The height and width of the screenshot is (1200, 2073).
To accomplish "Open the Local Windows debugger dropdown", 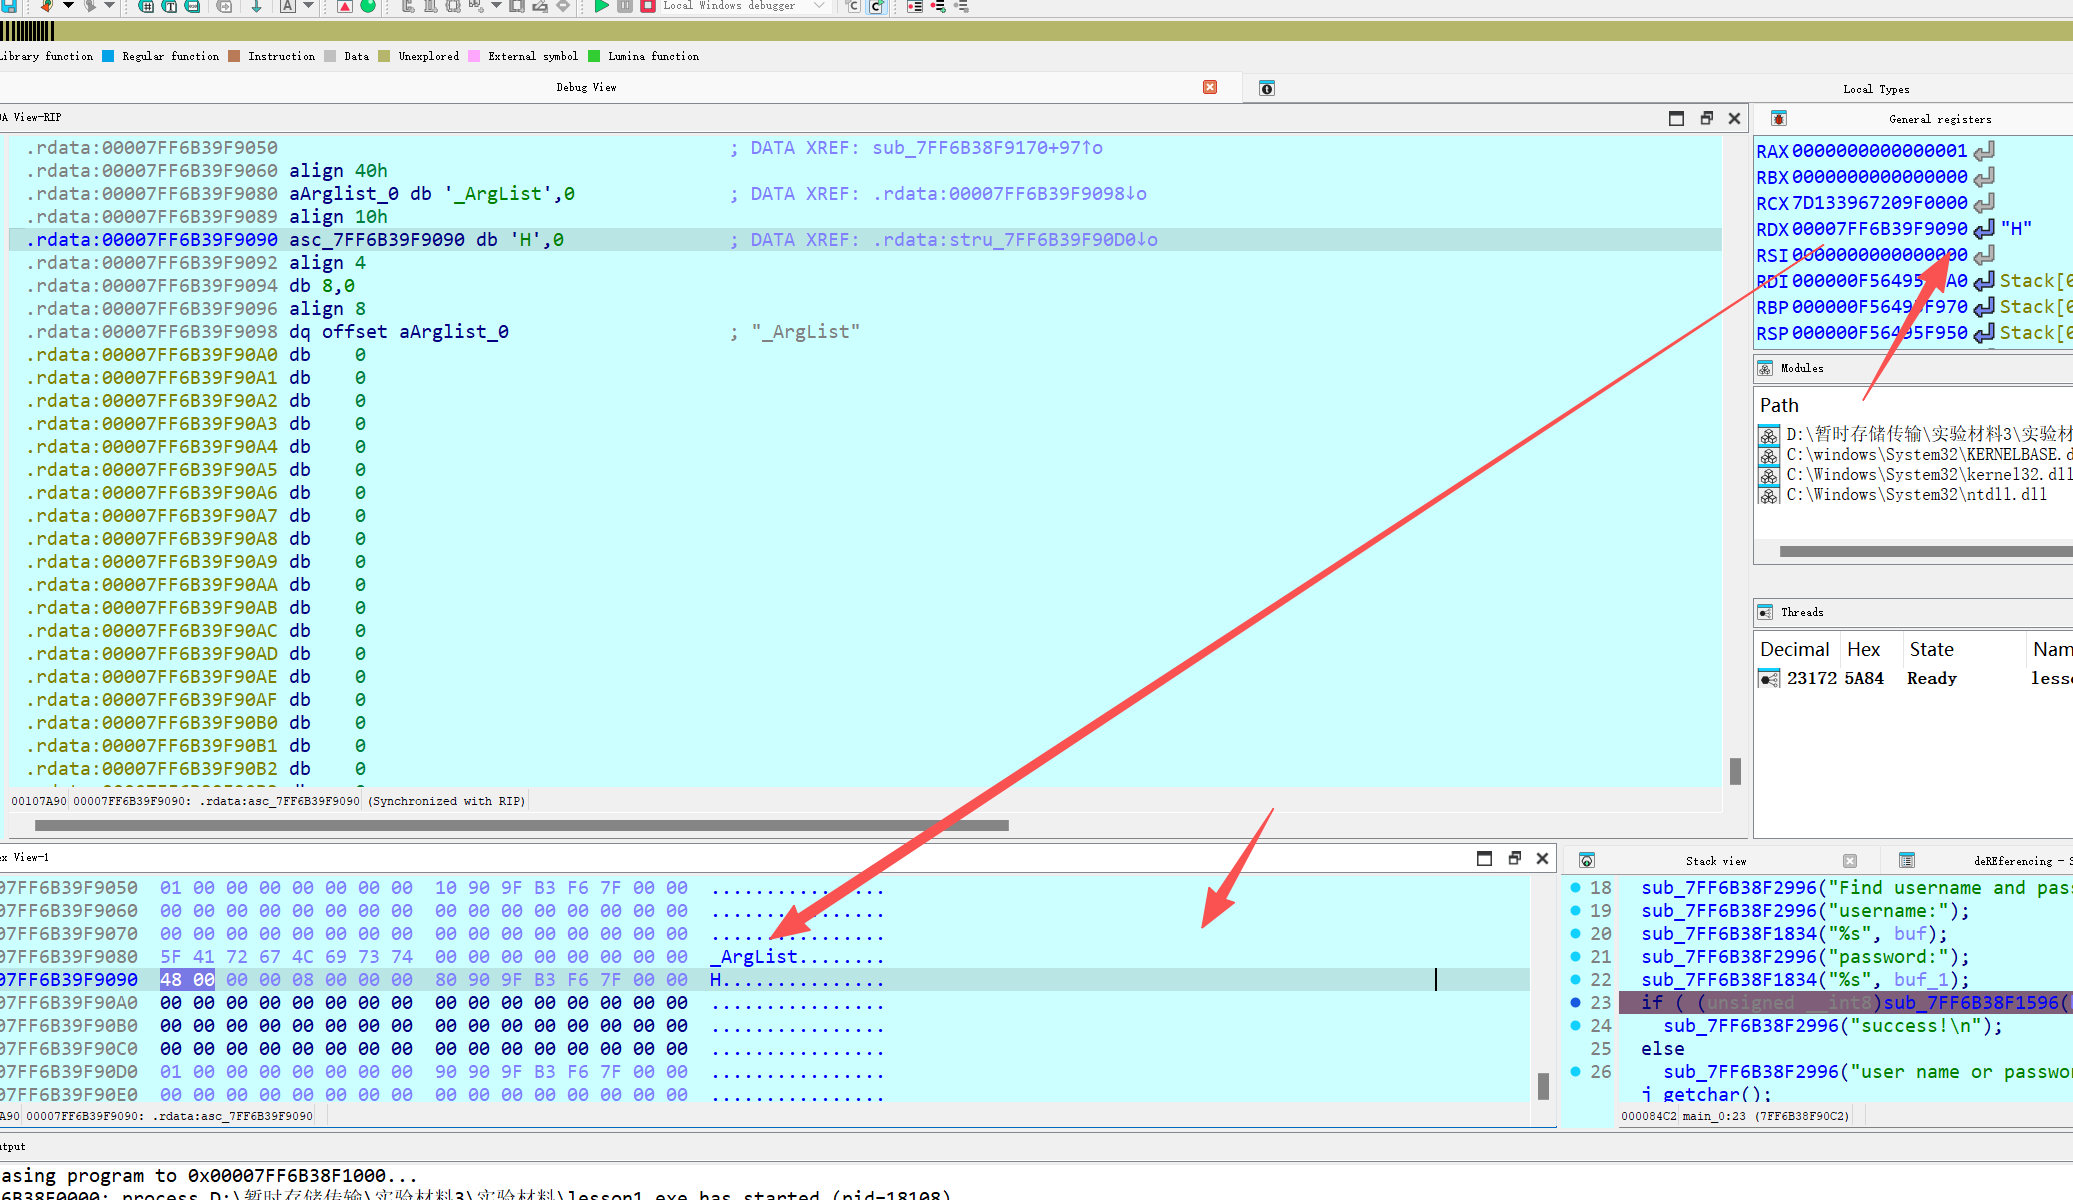I will tap(820, 6).
